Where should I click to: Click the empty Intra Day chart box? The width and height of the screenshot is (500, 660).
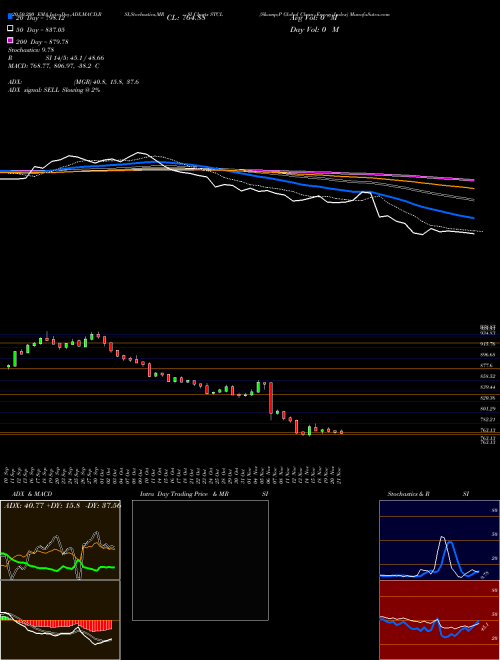200,560
